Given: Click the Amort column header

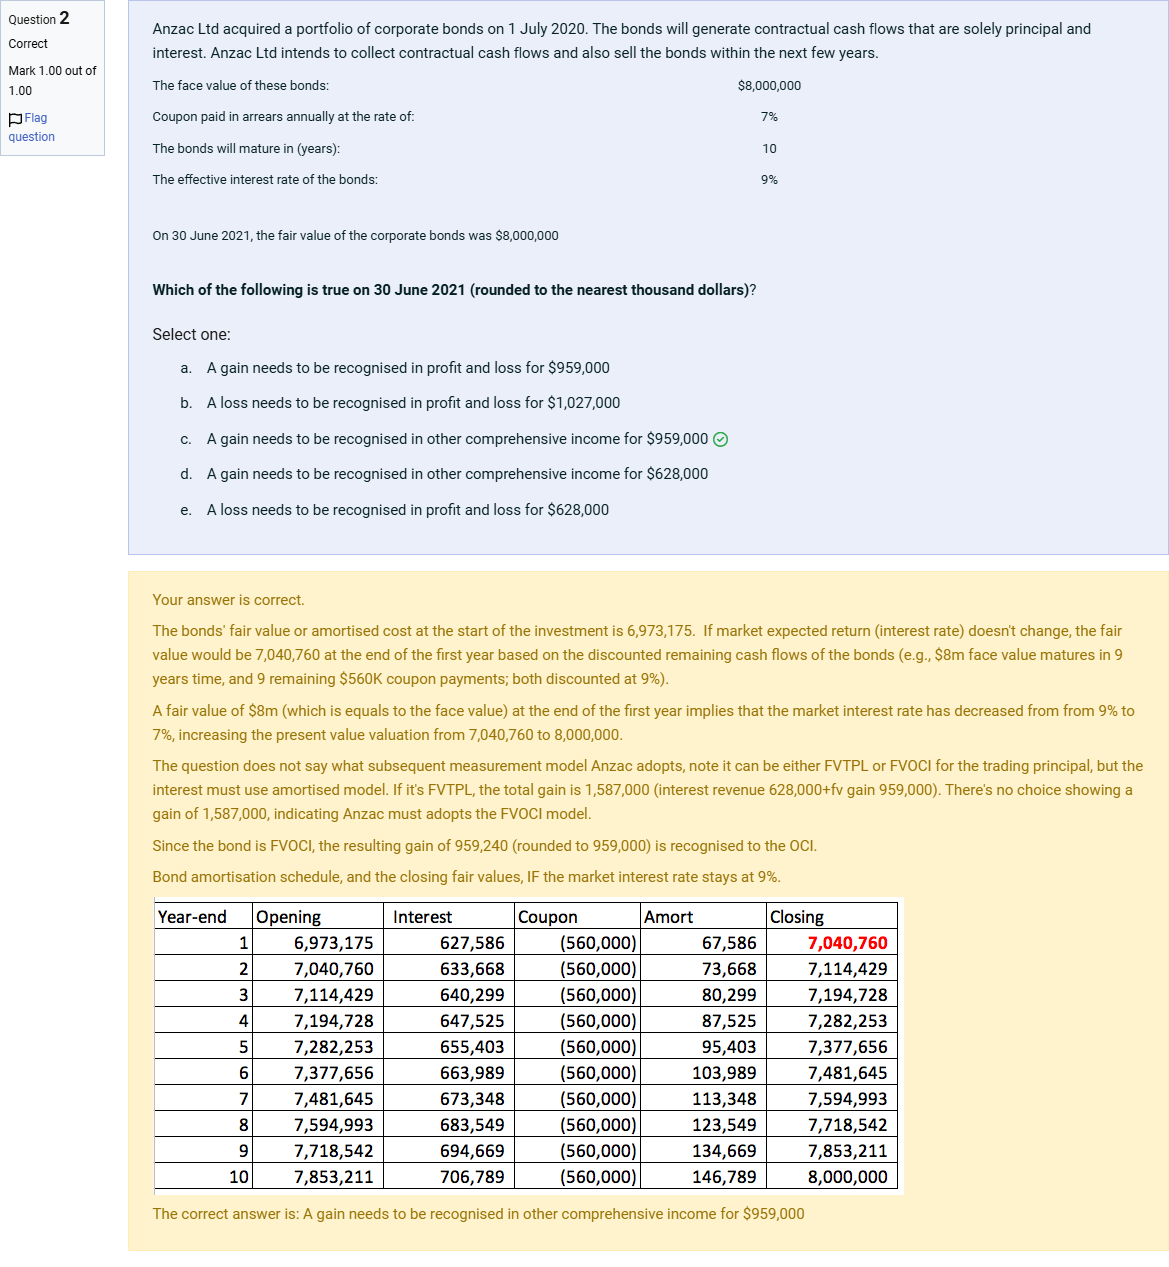Looking at the screenshot, I should (668, 917).
